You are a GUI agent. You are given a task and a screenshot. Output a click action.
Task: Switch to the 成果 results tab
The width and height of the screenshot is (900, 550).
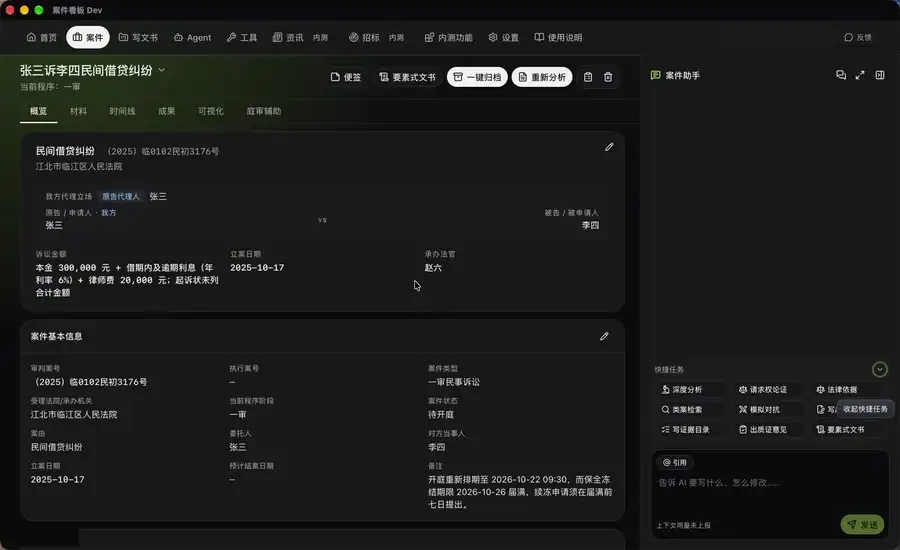[x=166, y=111]
